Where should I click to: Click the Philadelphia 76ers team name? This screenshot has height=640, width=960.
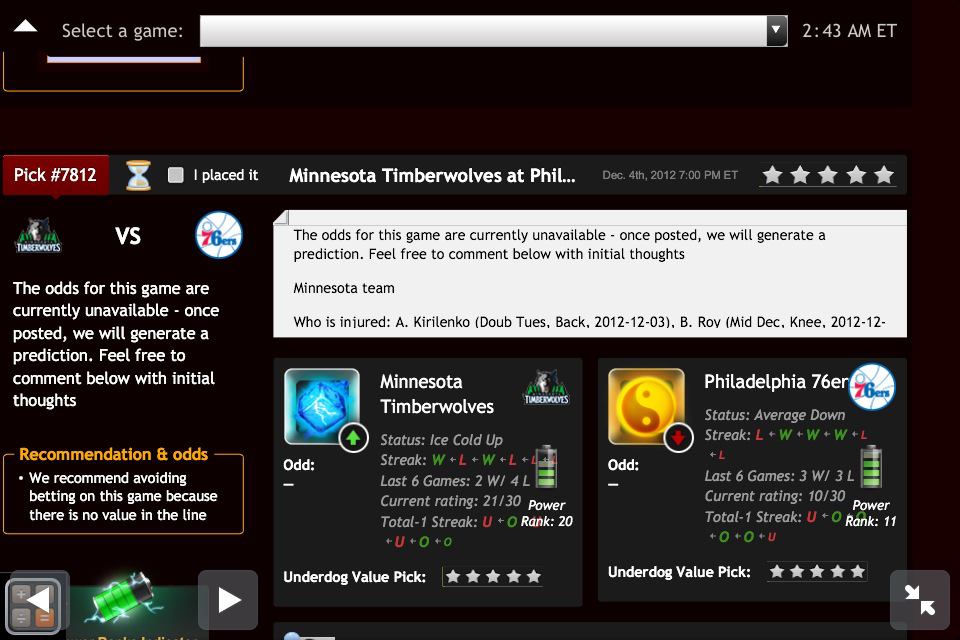pos(776,382)
